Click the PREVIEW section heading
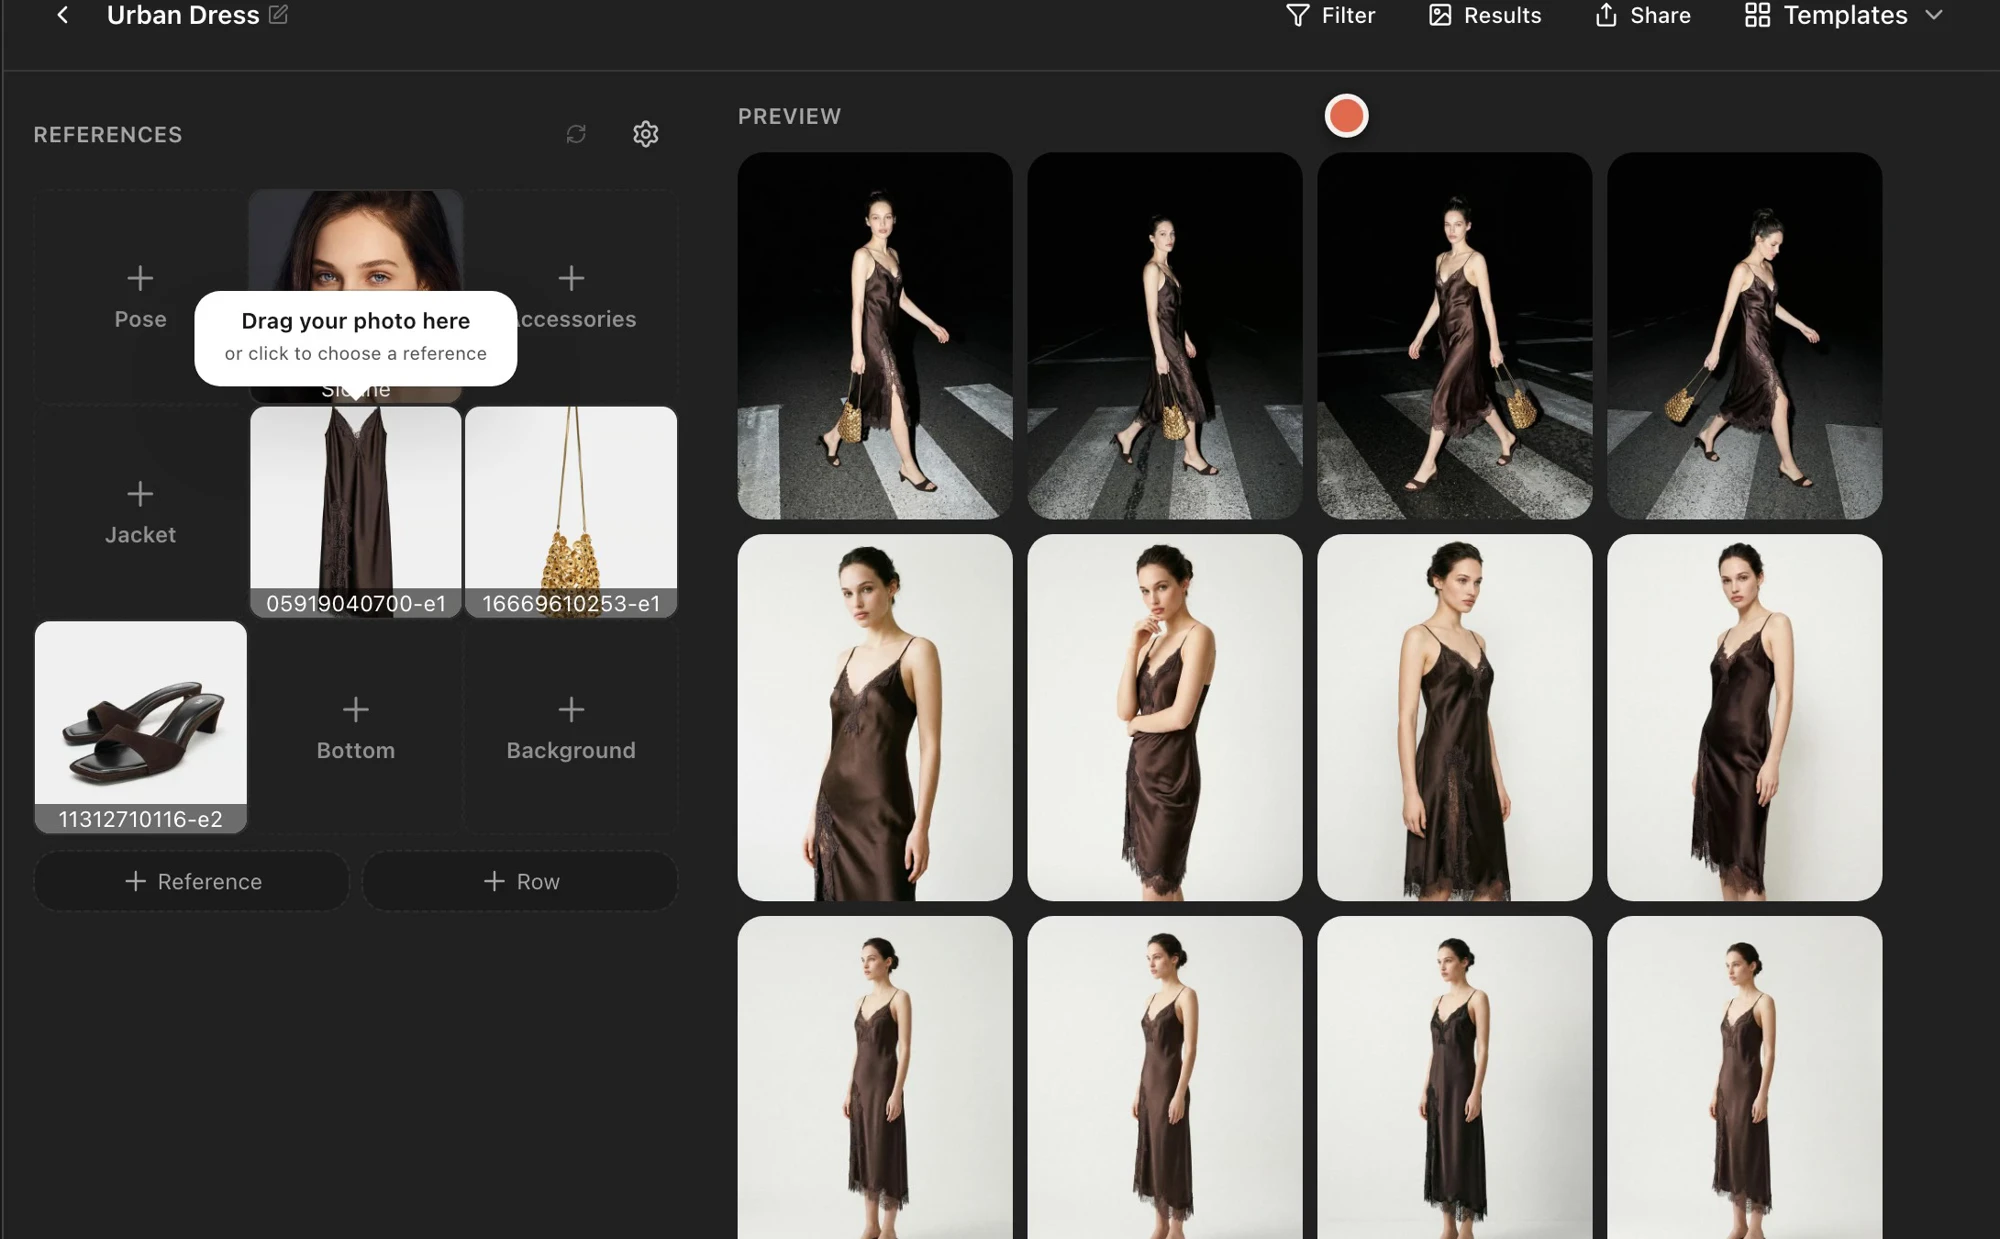Image resolution: width=2000 pixels, height=1239 pixels. [789, 116]
